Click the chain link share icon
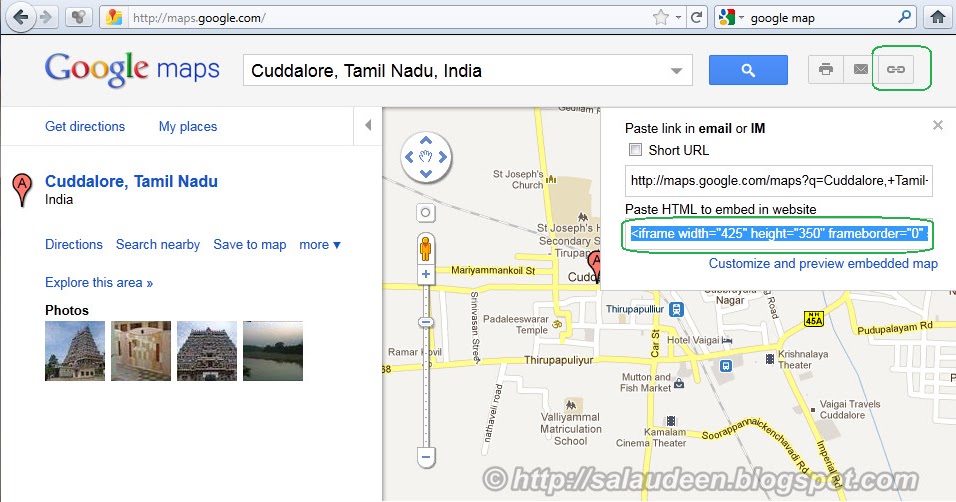Image resolution: width=956 pixels, height=502 pixels. coord(895,69)
